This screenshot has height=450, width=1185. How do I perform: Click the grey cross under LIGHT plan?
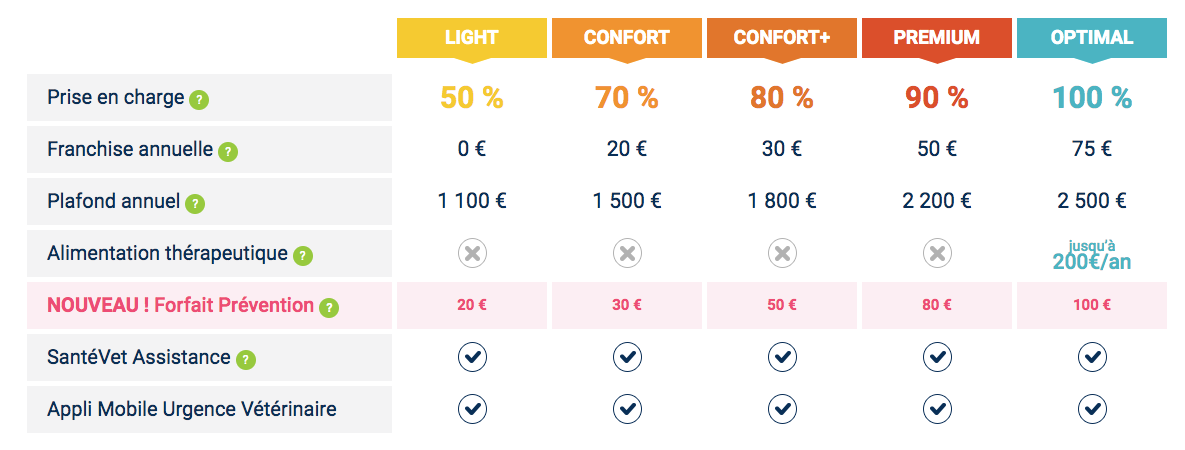472,254
